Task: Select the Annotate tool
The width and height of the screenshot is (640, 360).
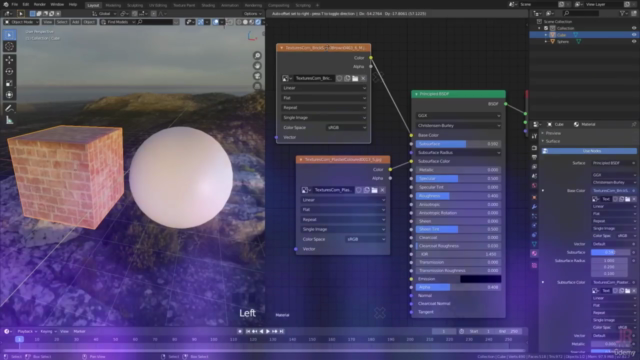Action: (9, 109)
